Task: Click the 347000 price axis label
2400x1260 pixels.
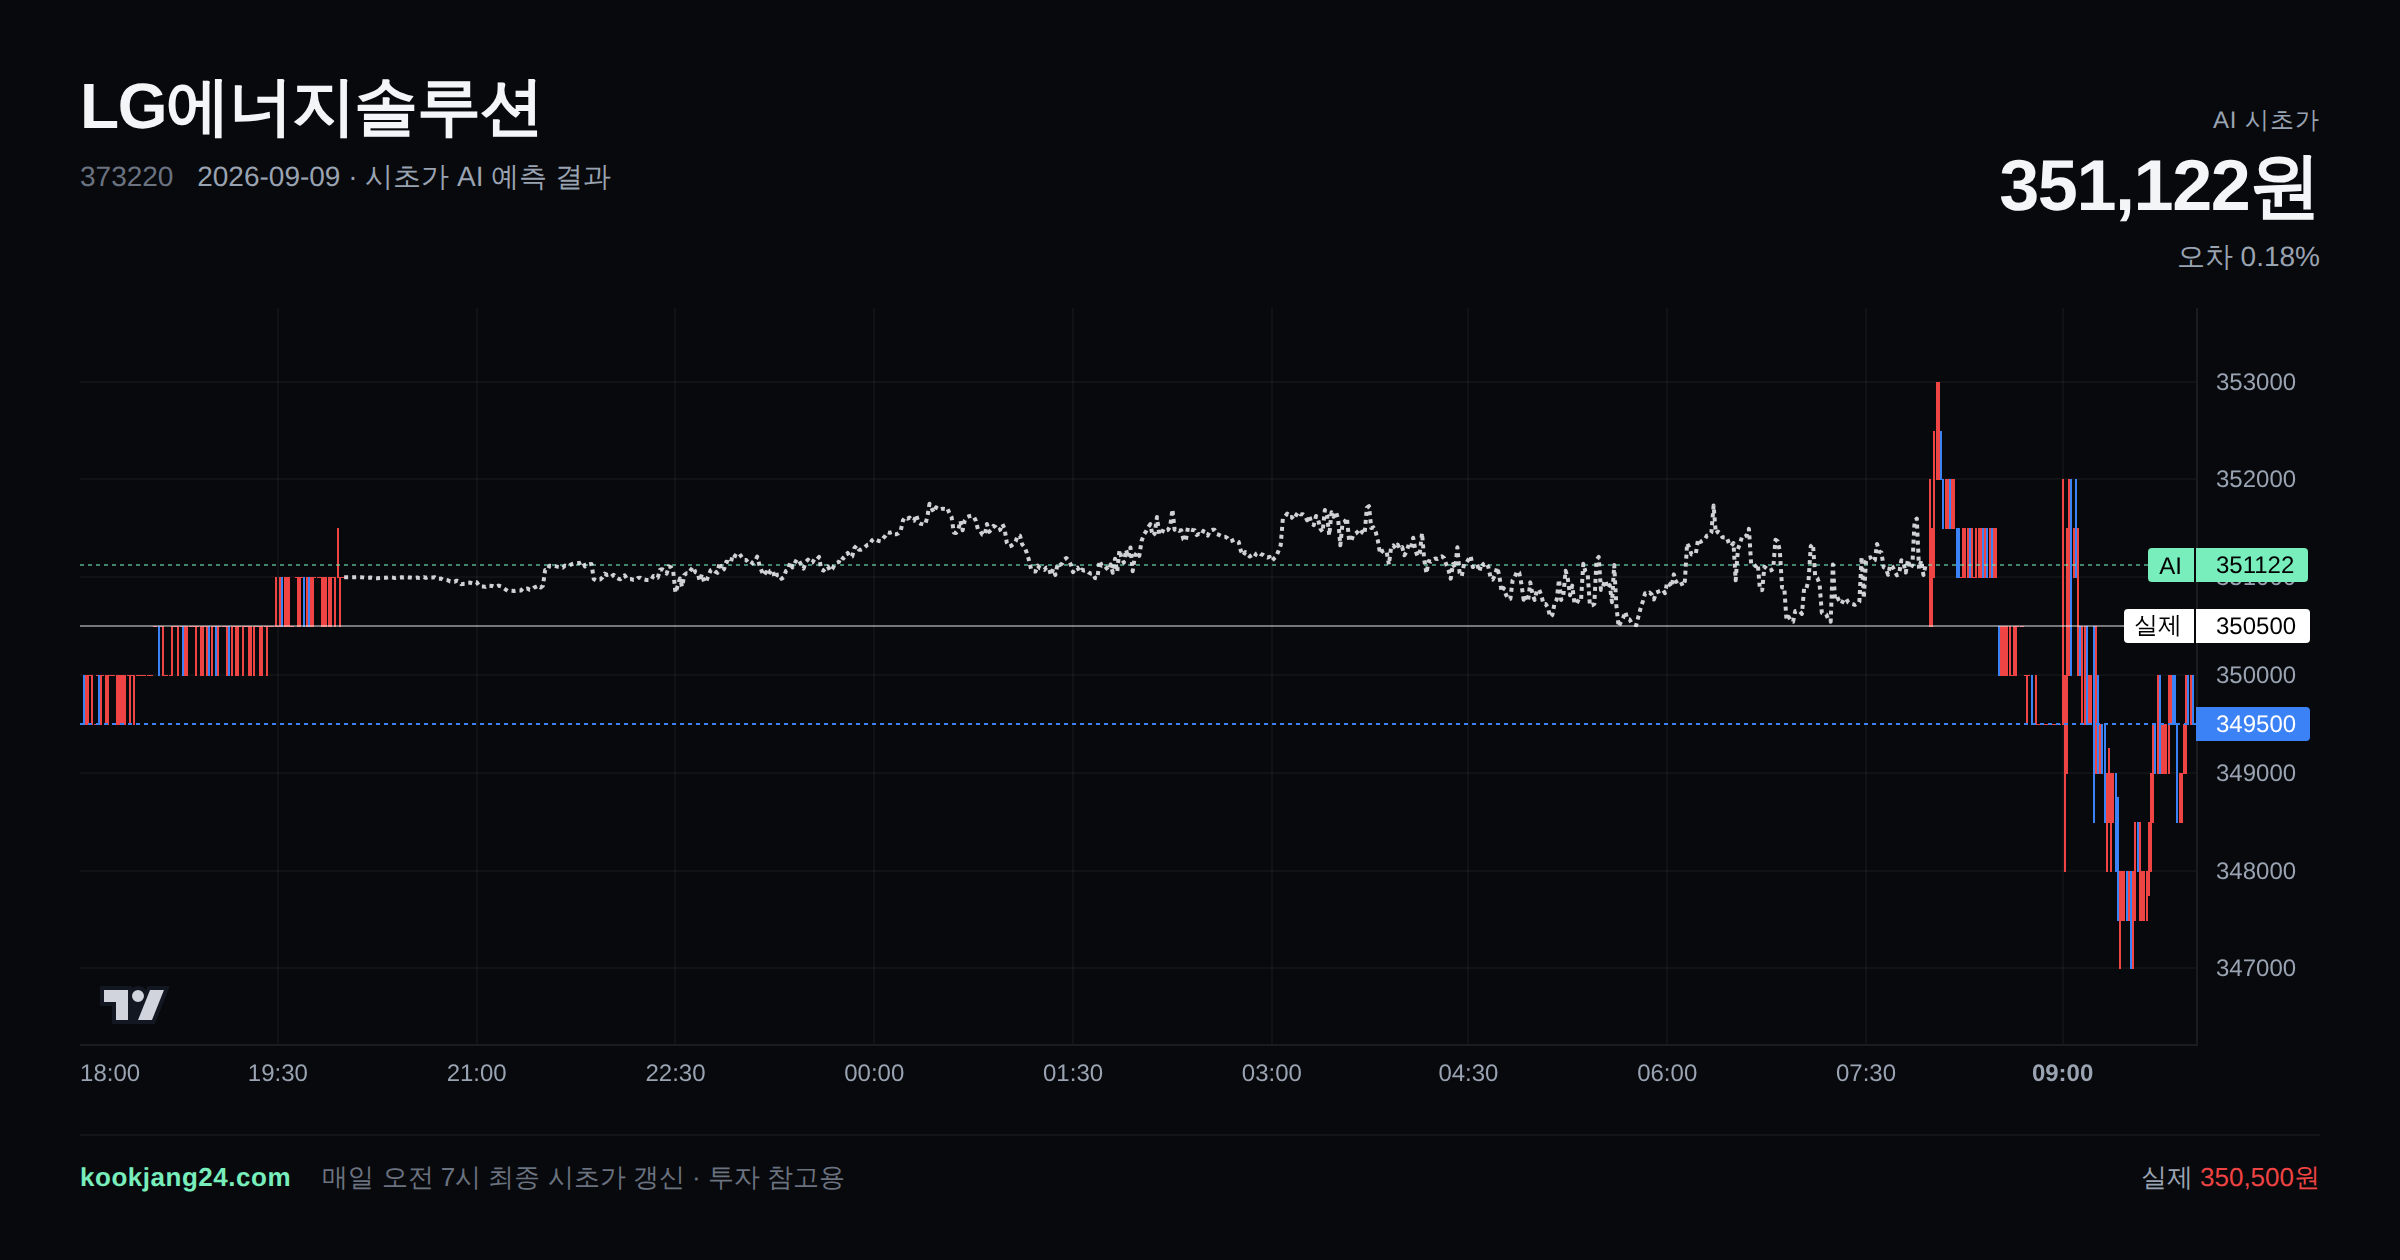Action: point(2255,968)
